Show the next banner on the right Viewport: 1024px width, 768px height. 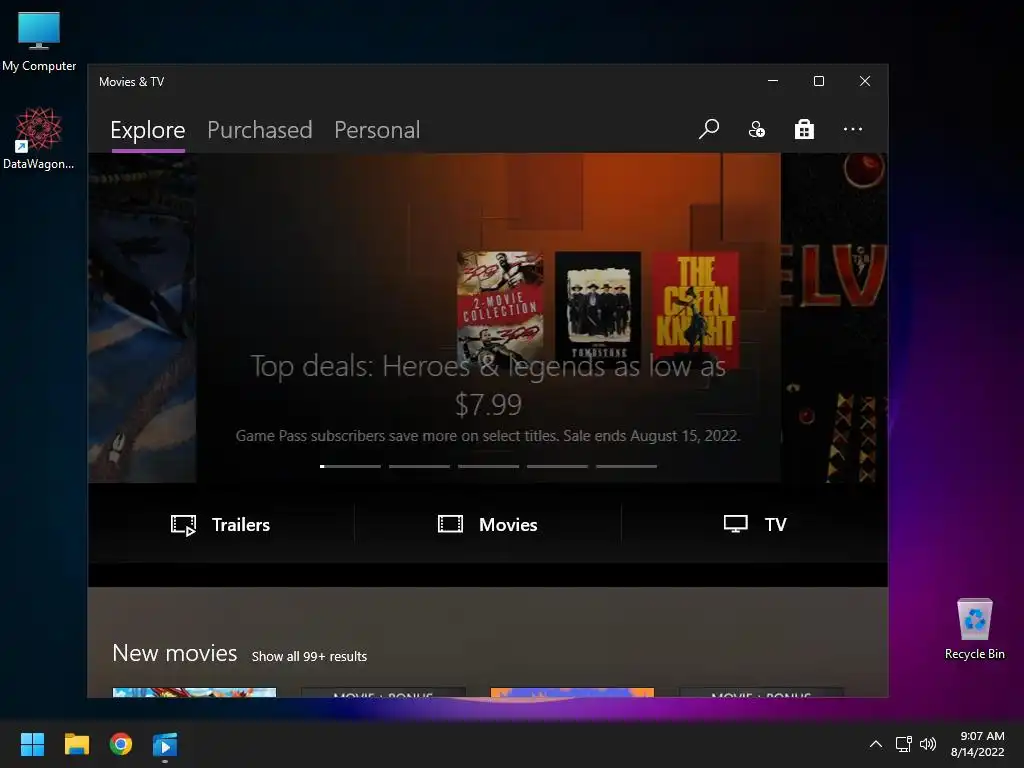pyautogui.click(x=834, y=317)
